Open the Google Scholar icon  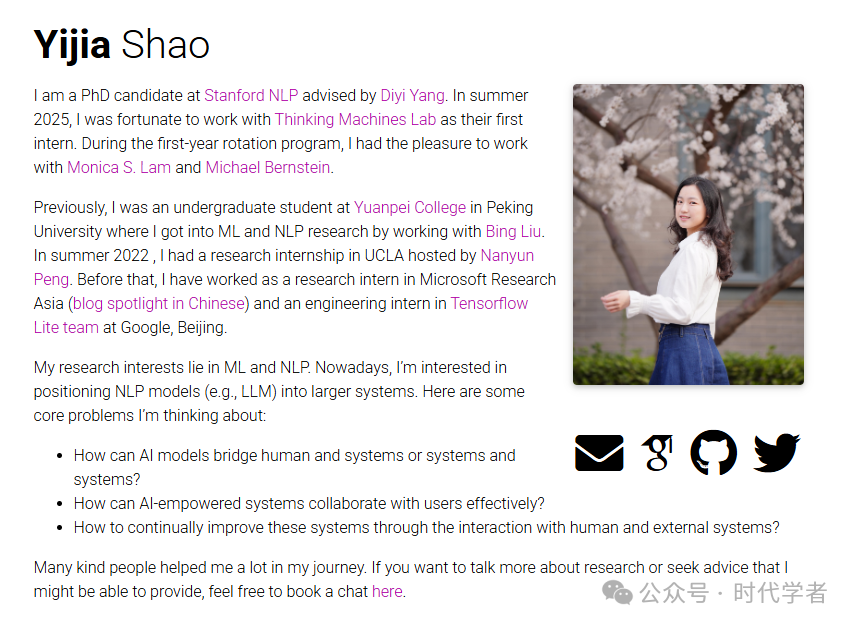(657, 453)
